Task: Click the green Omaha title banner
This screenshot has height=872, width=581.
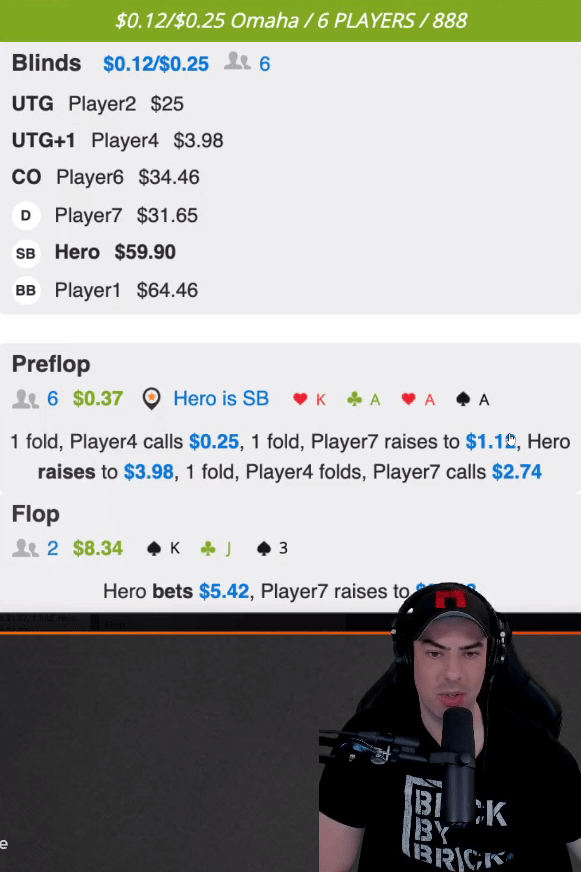Action: [x=290, y=21]
